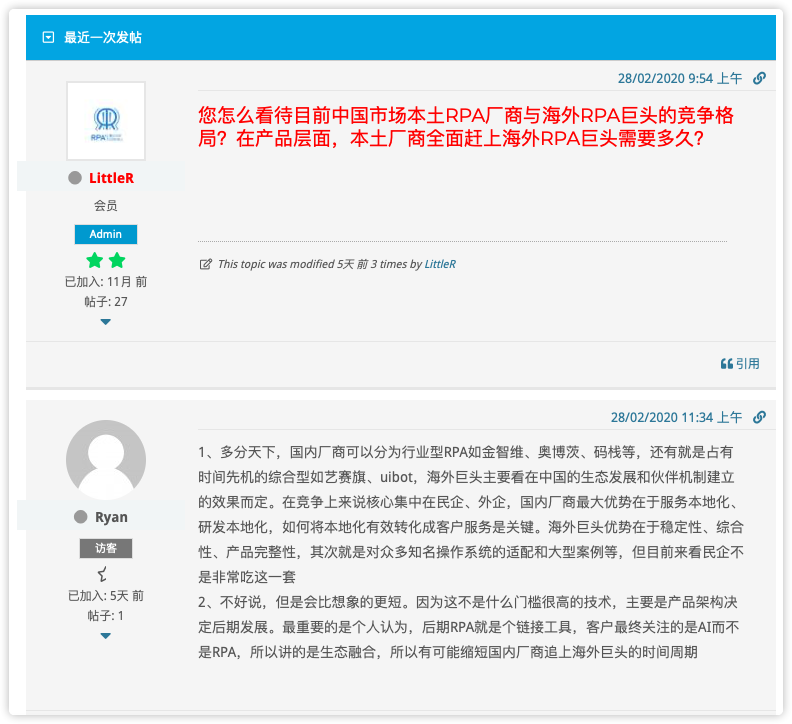Click the edit pencil icon beside modification notice
Screen dimensions: 792x724
[x=206, y=264]
